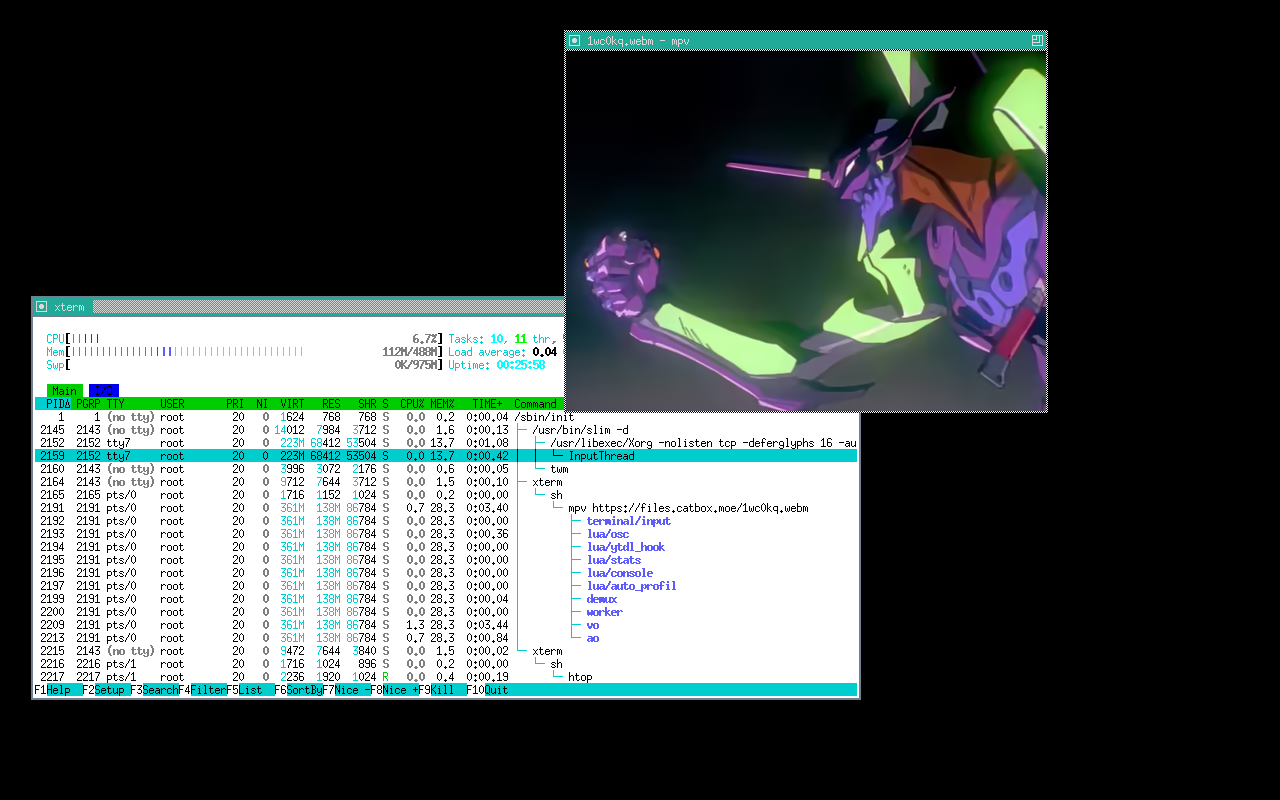Sort by the MEM% column header
The height and width of the screenshot is (800, 1280).
click(443, 404)
